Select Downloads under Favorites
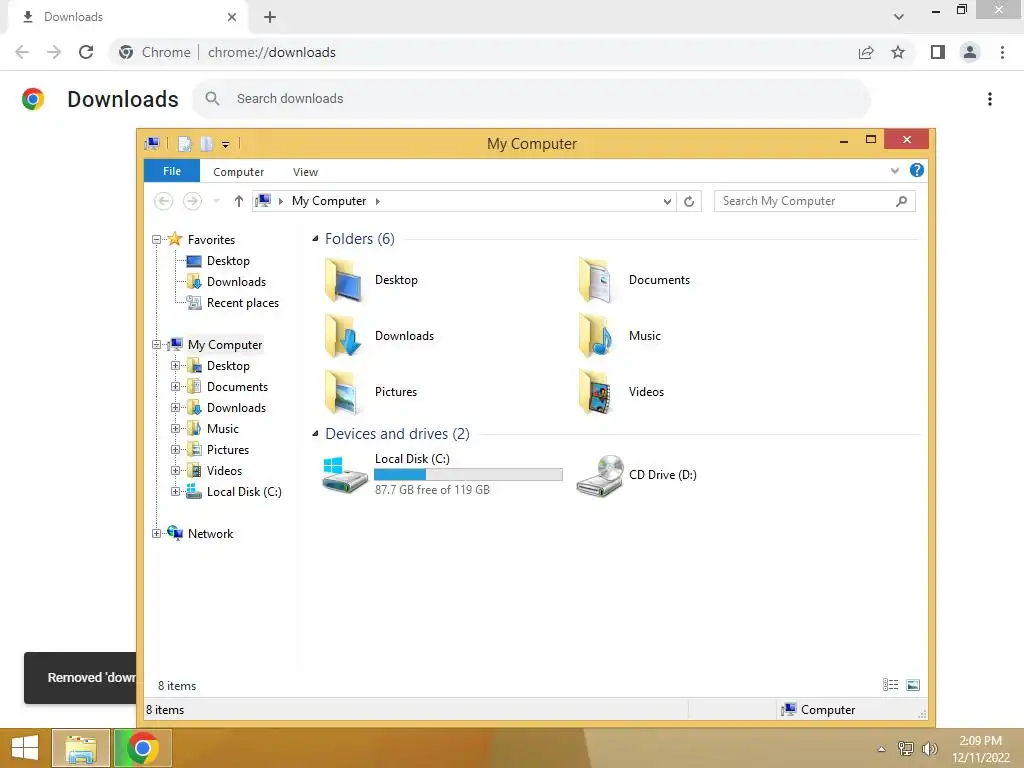The height and width of the screenshot is (768, 1024). [236, 282]
